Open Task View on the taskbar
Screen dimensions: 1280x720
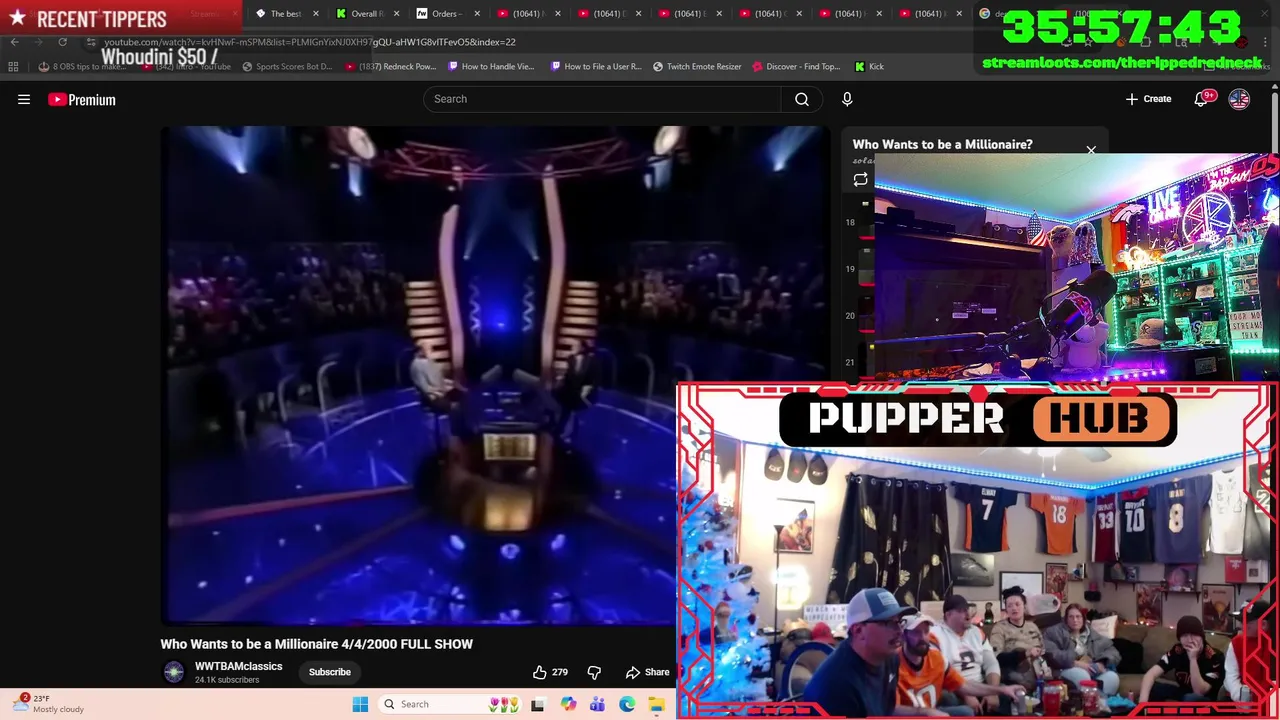(537, 704)
